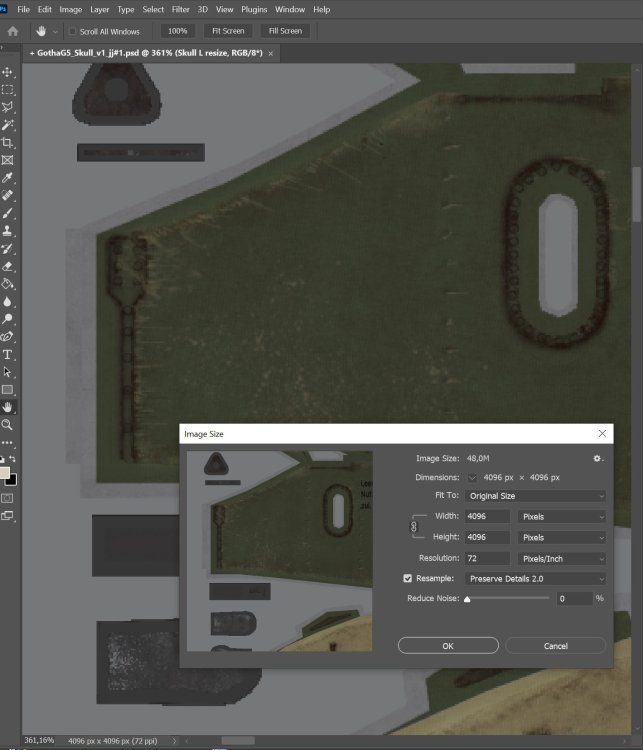Click the Image Size settings gear icon

(x=598, y=458)
